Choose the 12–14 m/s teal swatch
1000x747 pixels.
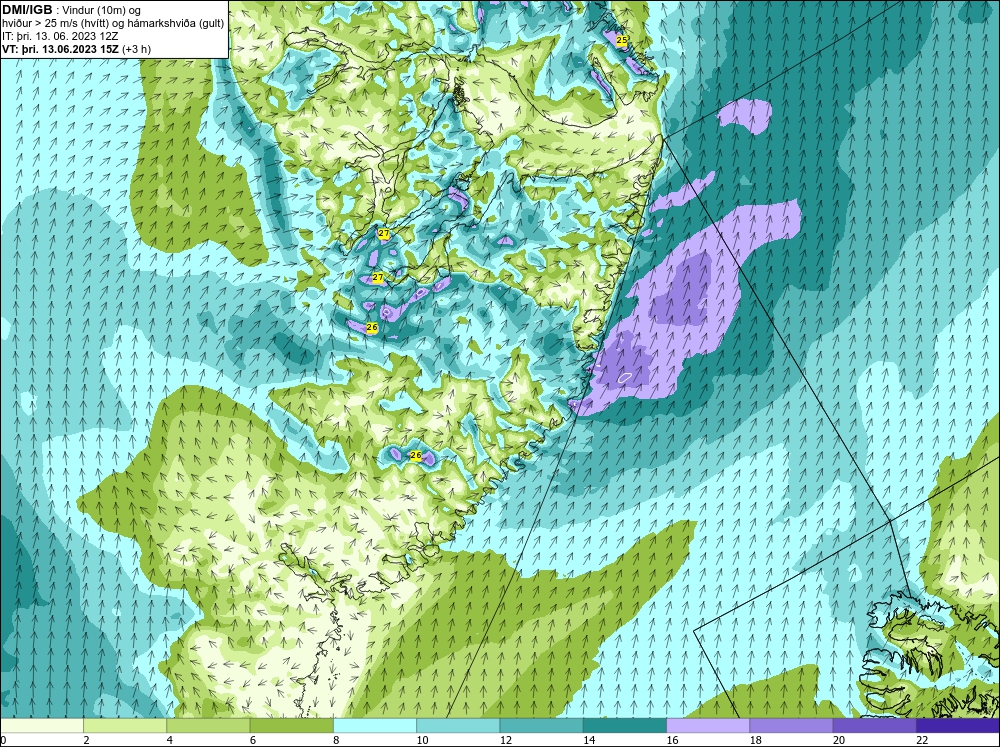coord(541,725)
